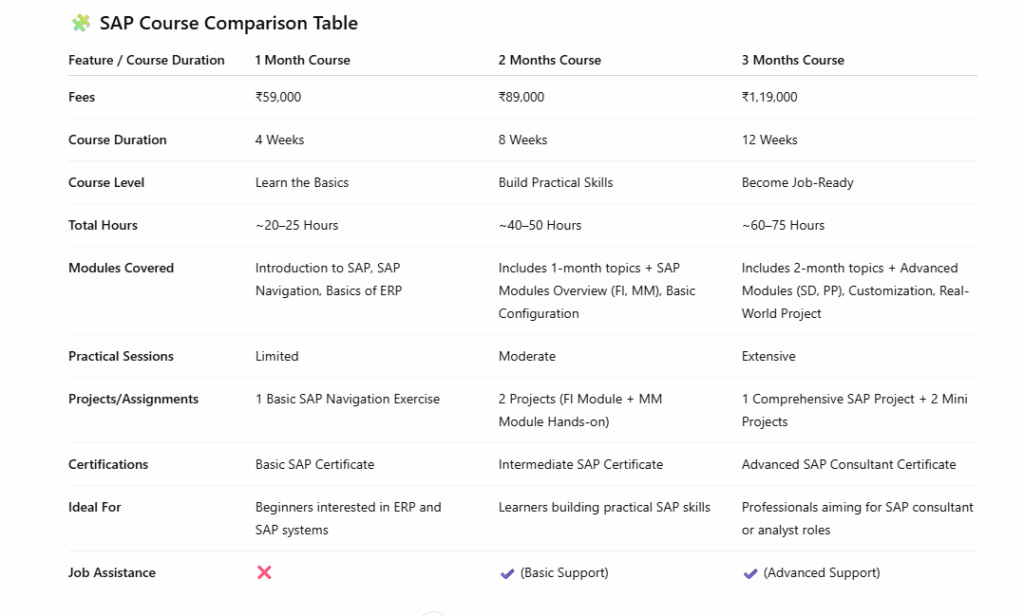Click the 3 Months Course column header
Screen dimensions: 1024x616
(x=792, y=60)
